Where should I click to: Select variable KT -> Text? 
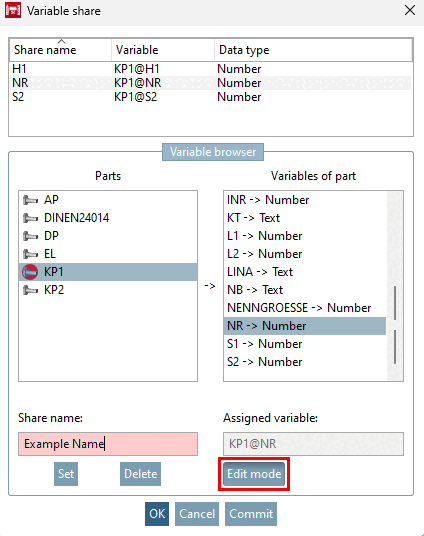click(305, 218)
